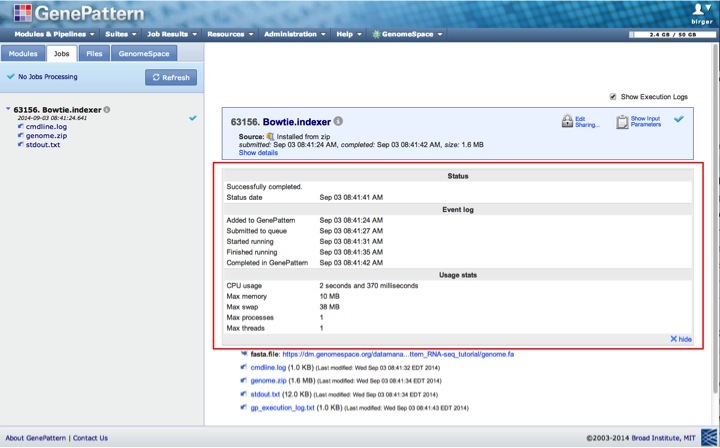Viewport: 720px width, 448px height.
Task: Open the Help dropdown menu
Action: click(x=349, y=34)
